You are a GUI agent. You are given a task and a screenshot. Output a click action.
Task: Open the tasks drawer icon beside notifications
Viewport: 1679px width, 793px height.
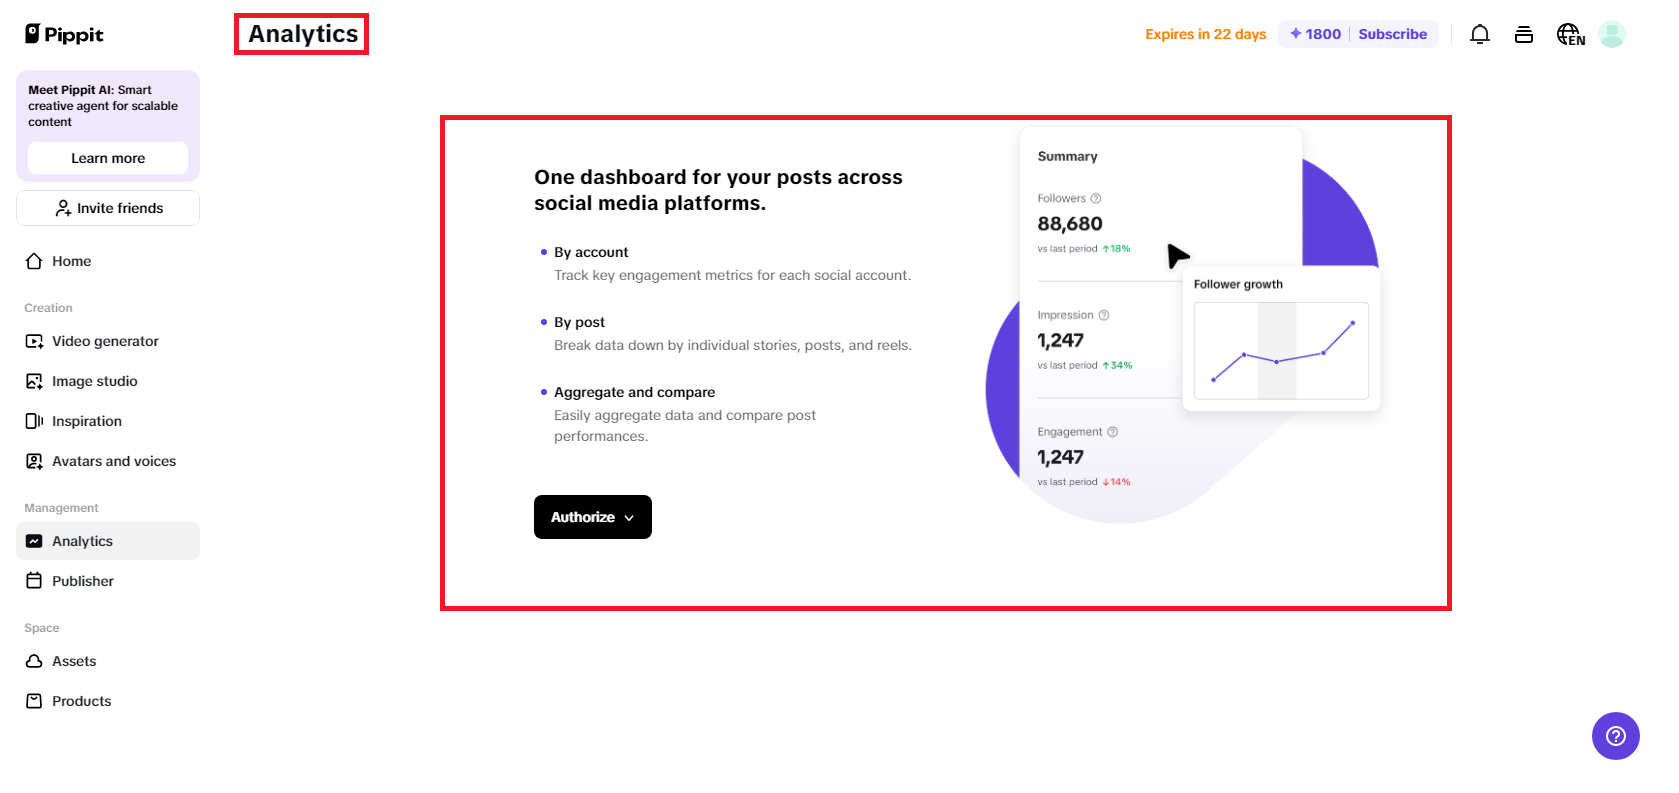point(1523,33)
